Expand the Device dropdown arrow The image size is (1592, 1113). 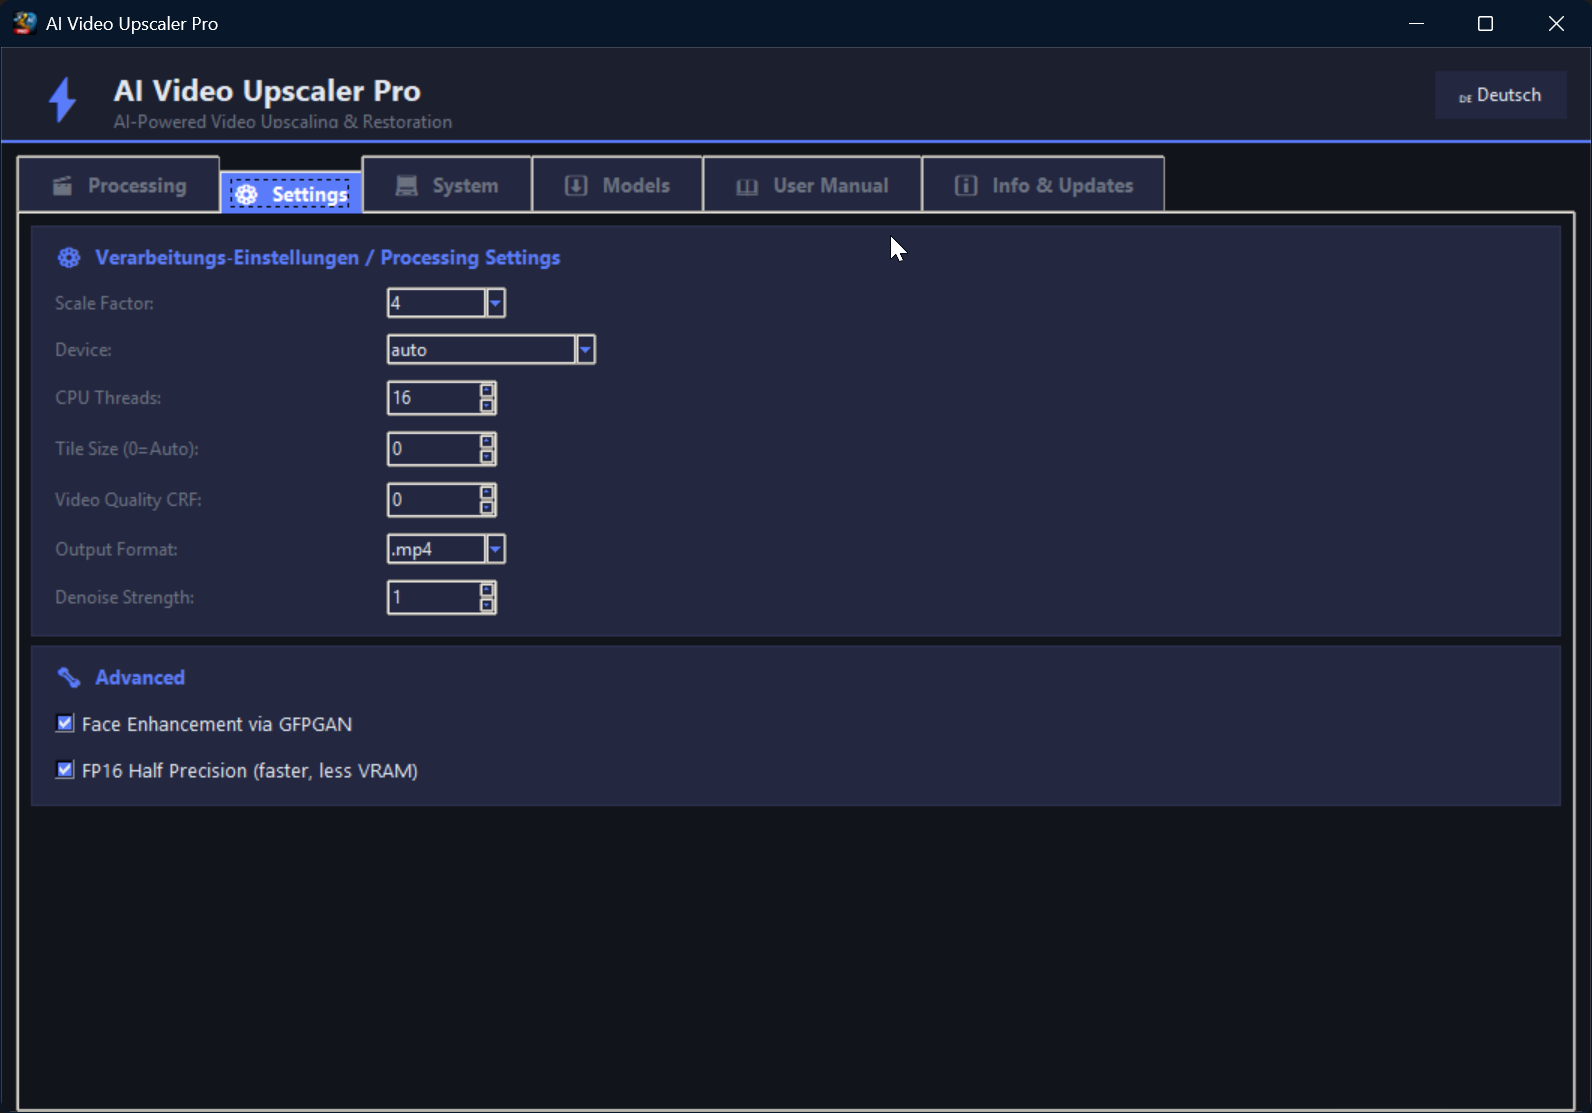pyautogui.click(x=585, y=350)
